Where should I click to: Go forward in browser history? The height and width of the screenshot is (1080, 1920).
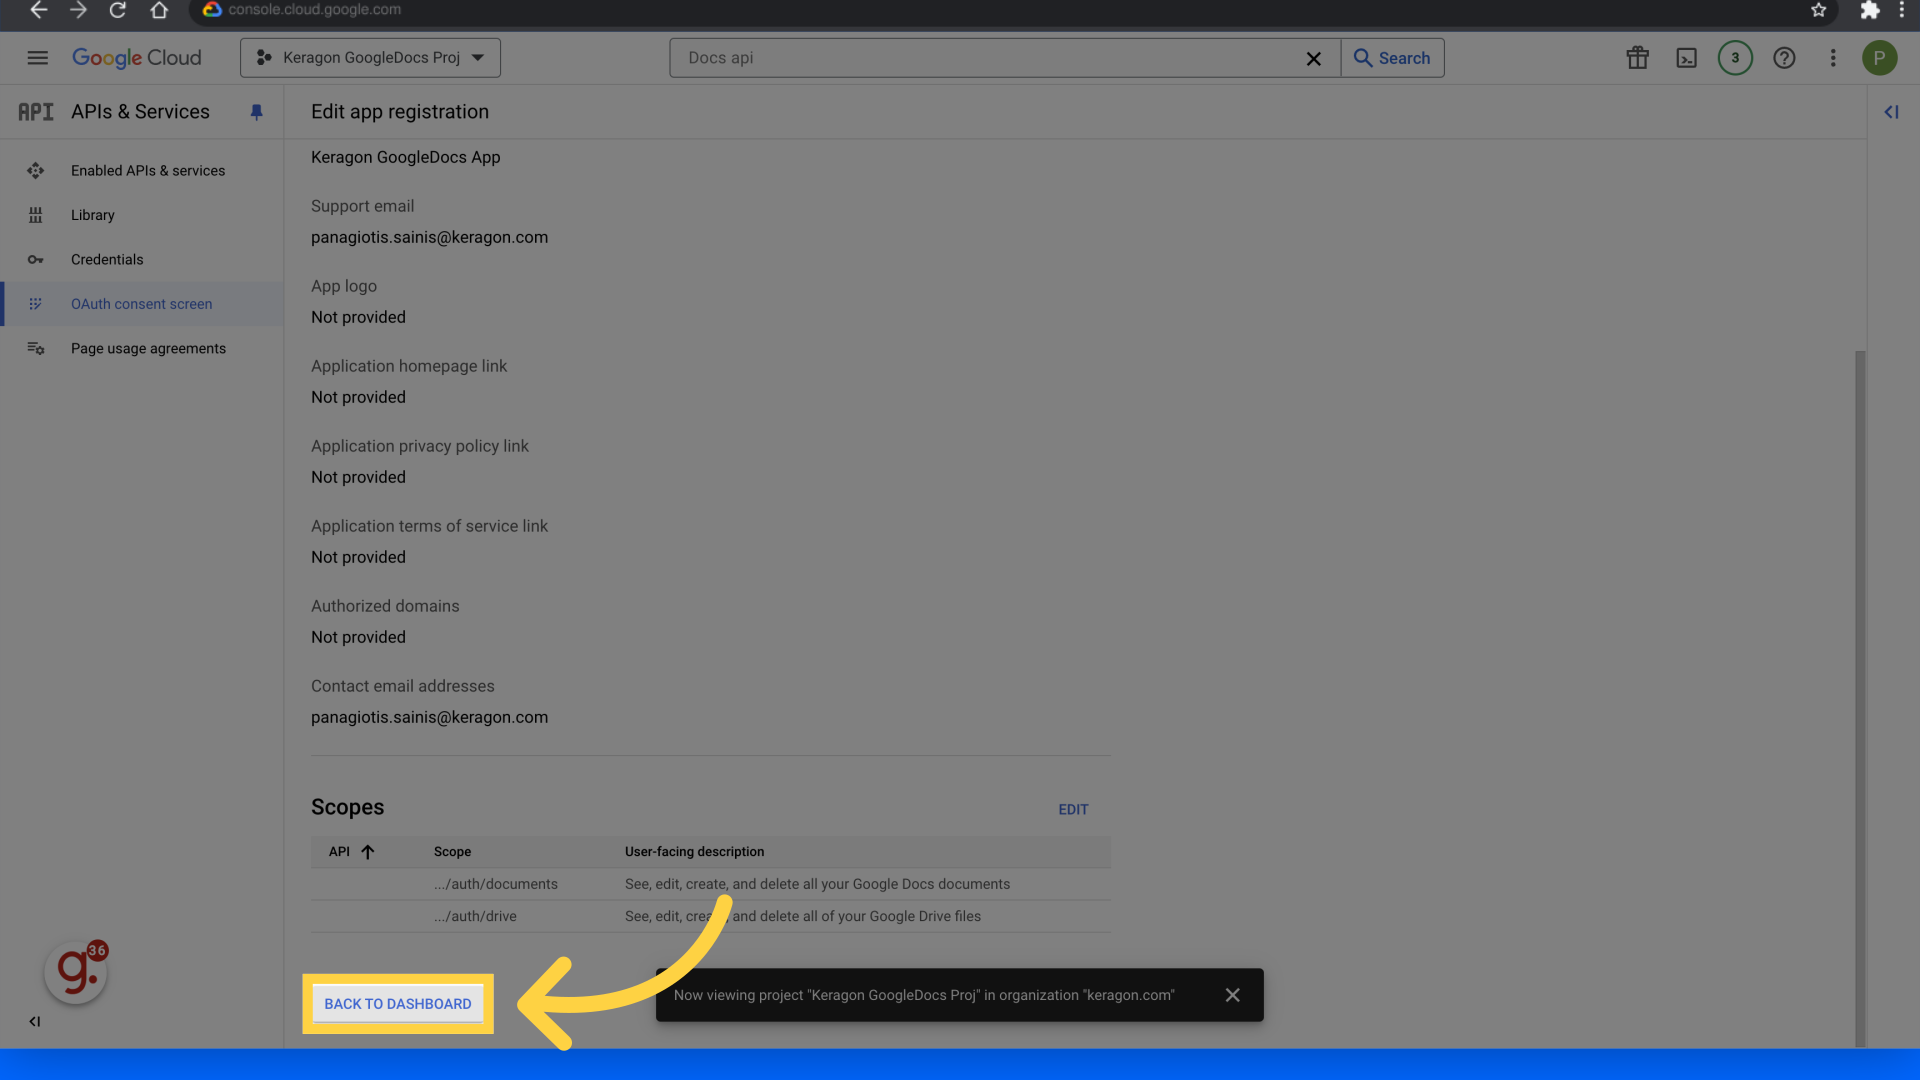tap(78, 10)
